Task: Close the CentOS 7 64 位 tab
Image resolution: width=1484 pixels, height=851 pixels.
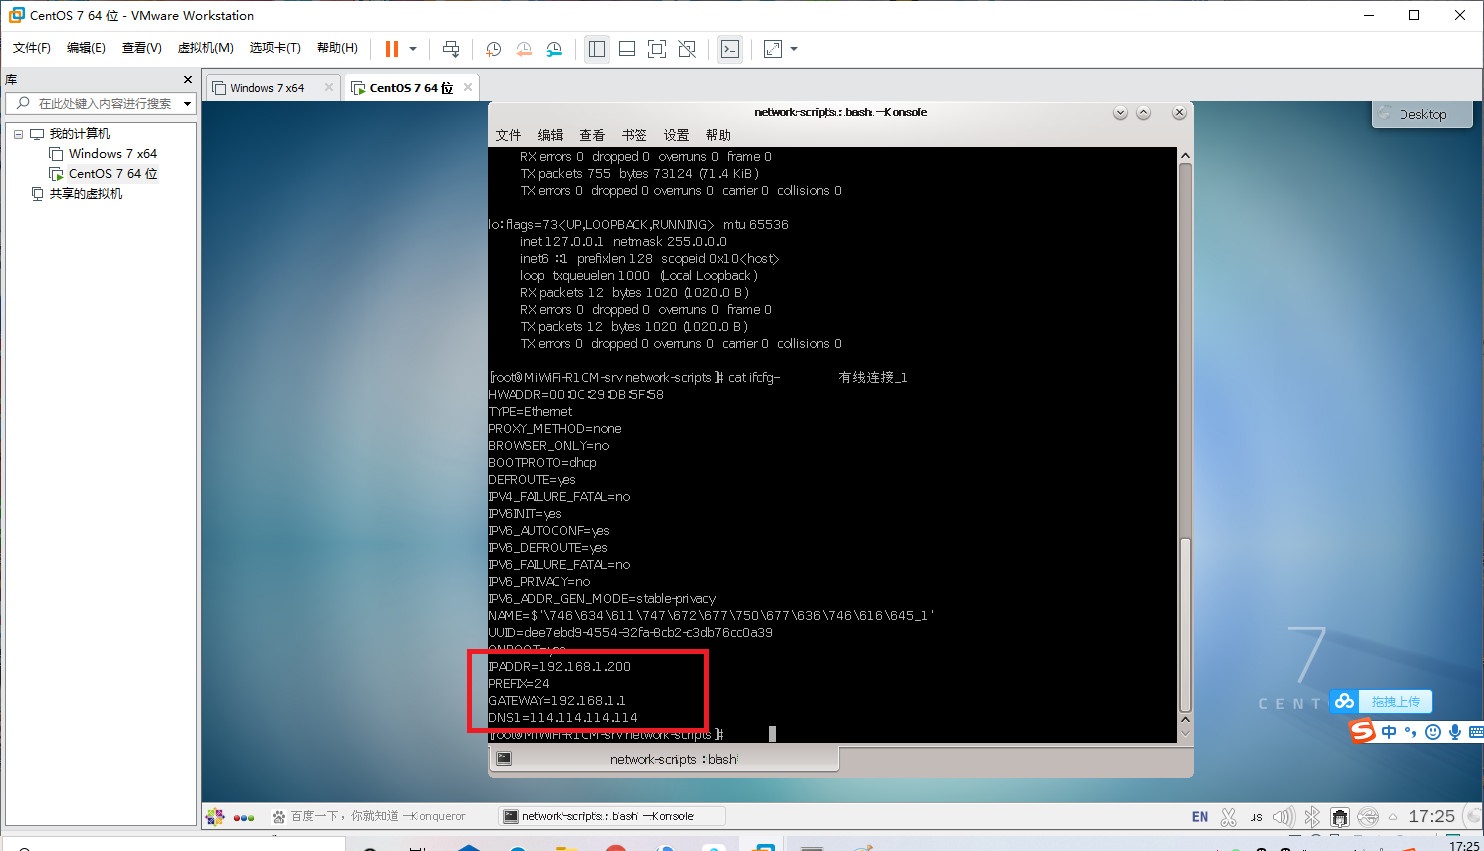Action: click(467, 87)
